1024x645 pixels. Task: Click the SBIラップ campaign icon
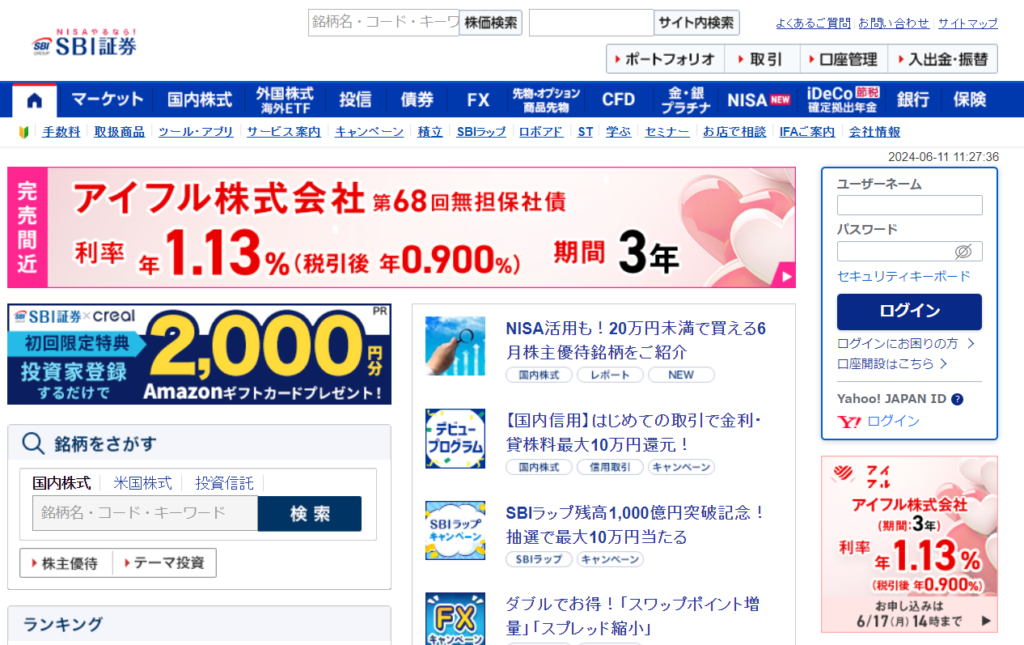455,530
